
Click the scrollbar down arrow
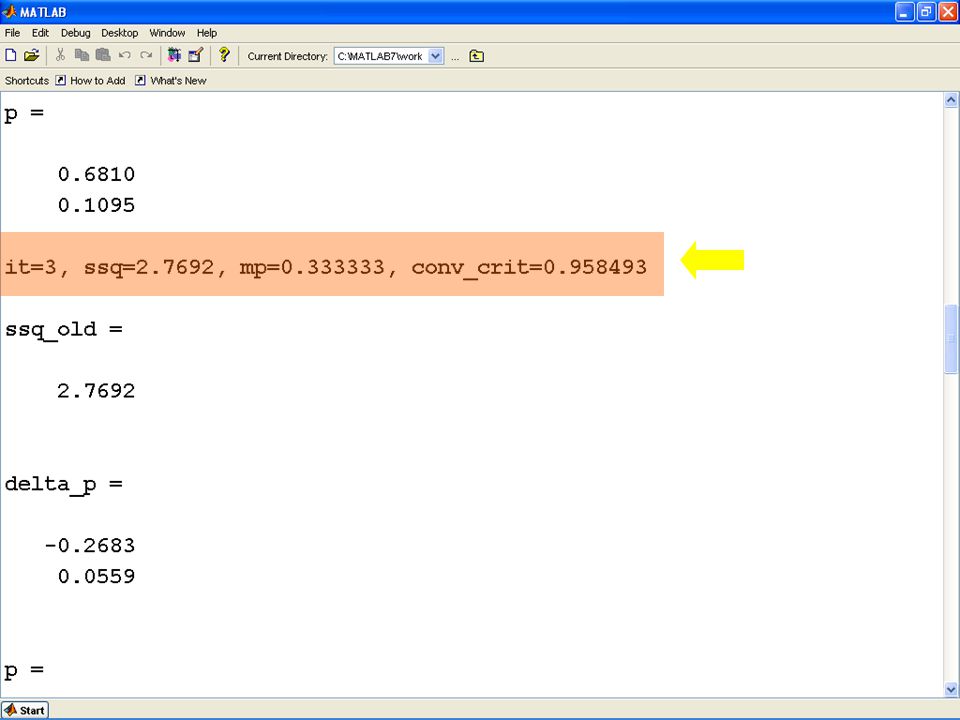[x=951, y=689]
